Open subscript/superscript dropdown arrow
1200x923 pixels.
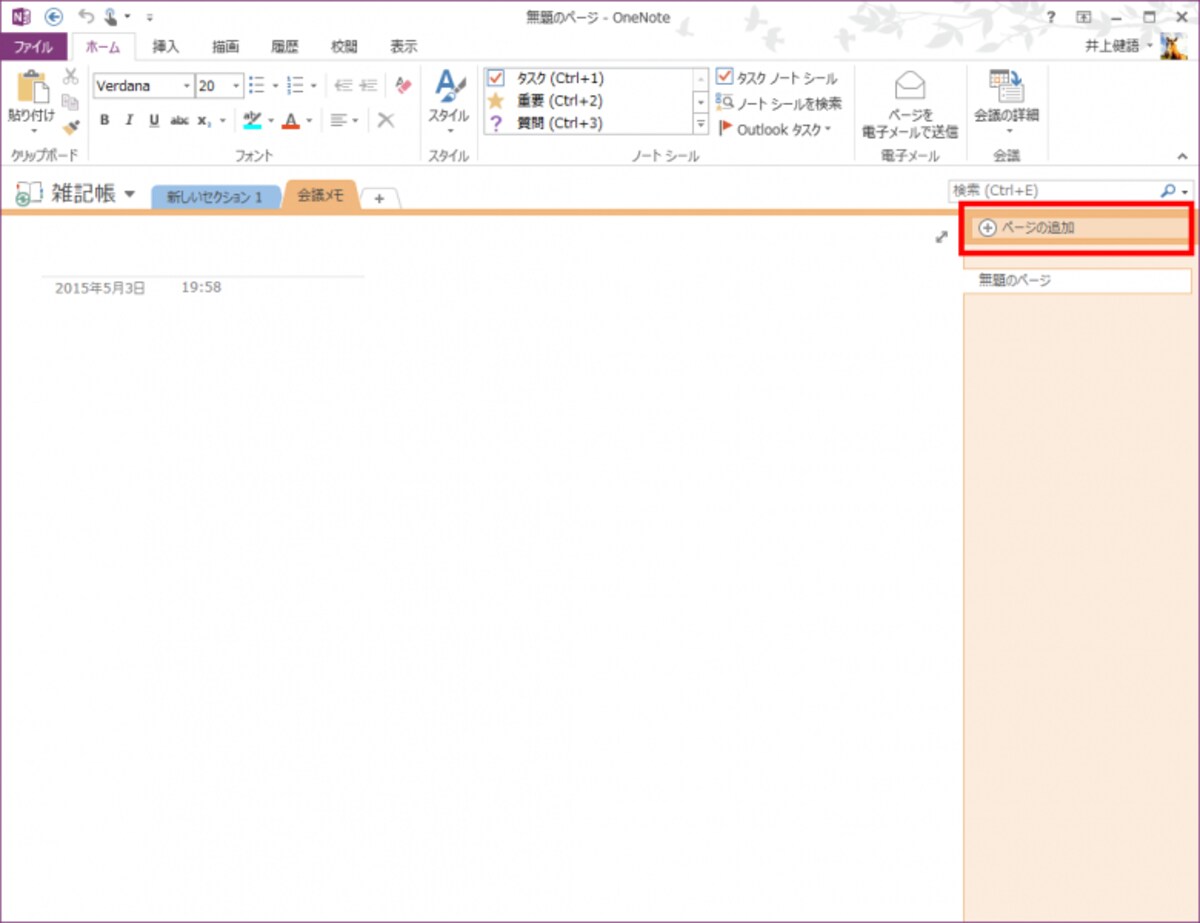(222, 121)
